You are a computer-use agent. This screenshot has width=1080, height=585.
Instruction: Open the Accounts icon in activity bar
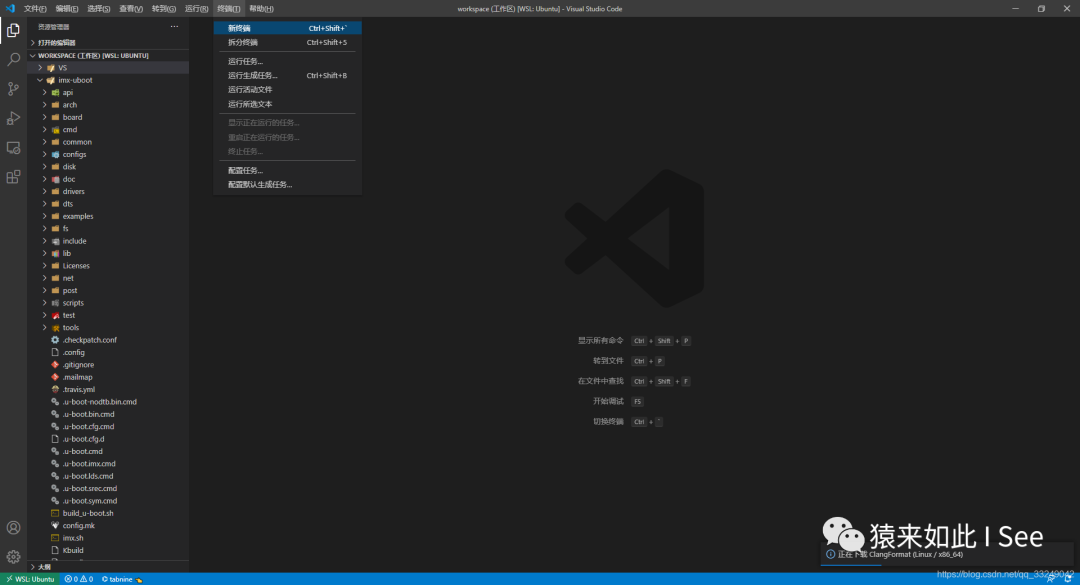point(13,528)
